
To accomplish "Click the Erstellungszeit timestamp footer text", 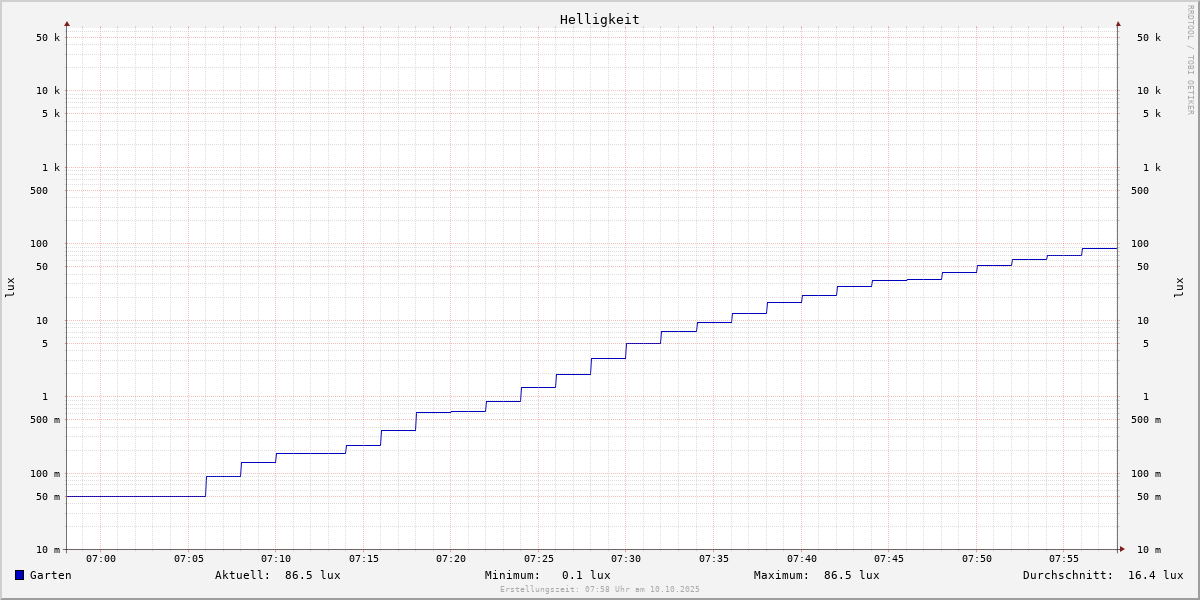I will tap(600, 590).
